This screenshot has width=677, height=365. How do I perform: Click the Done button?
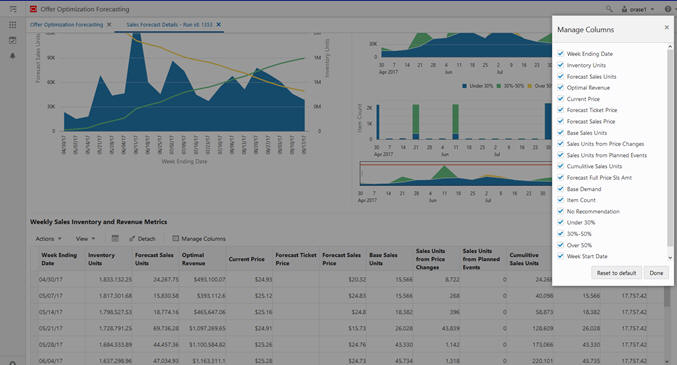656,273
